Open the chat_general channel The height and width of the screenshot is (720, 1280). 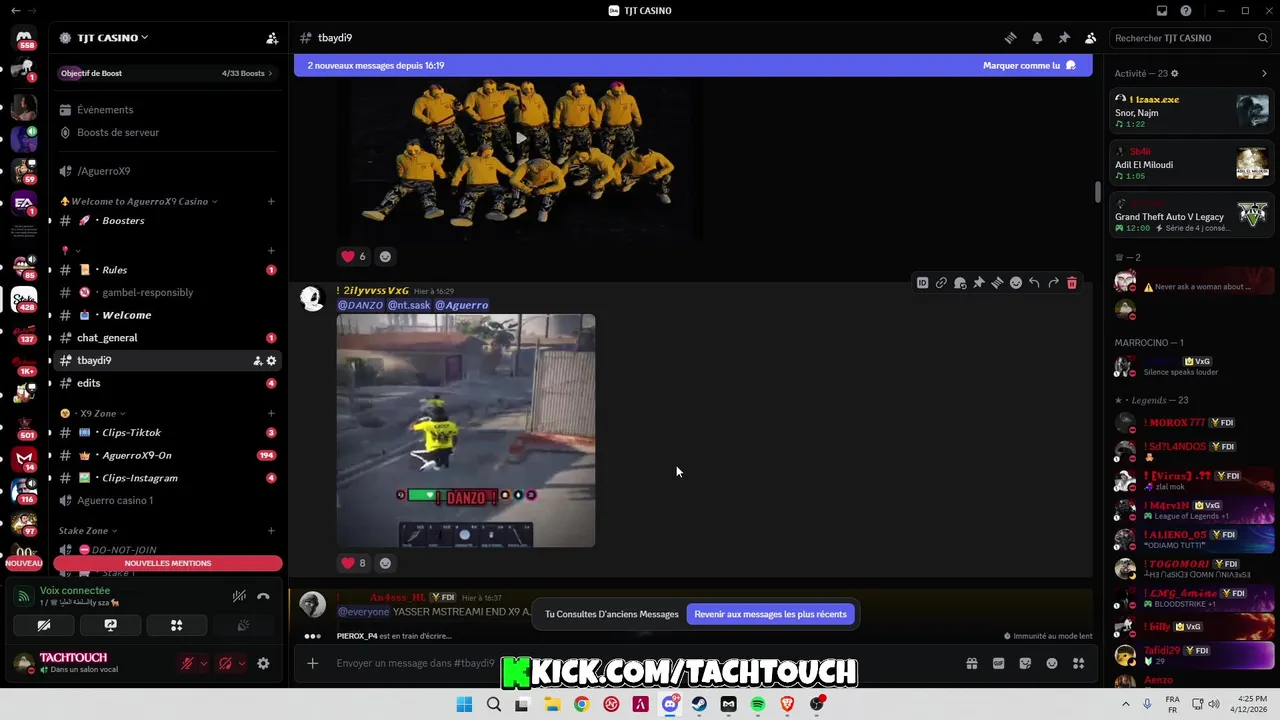167,338
